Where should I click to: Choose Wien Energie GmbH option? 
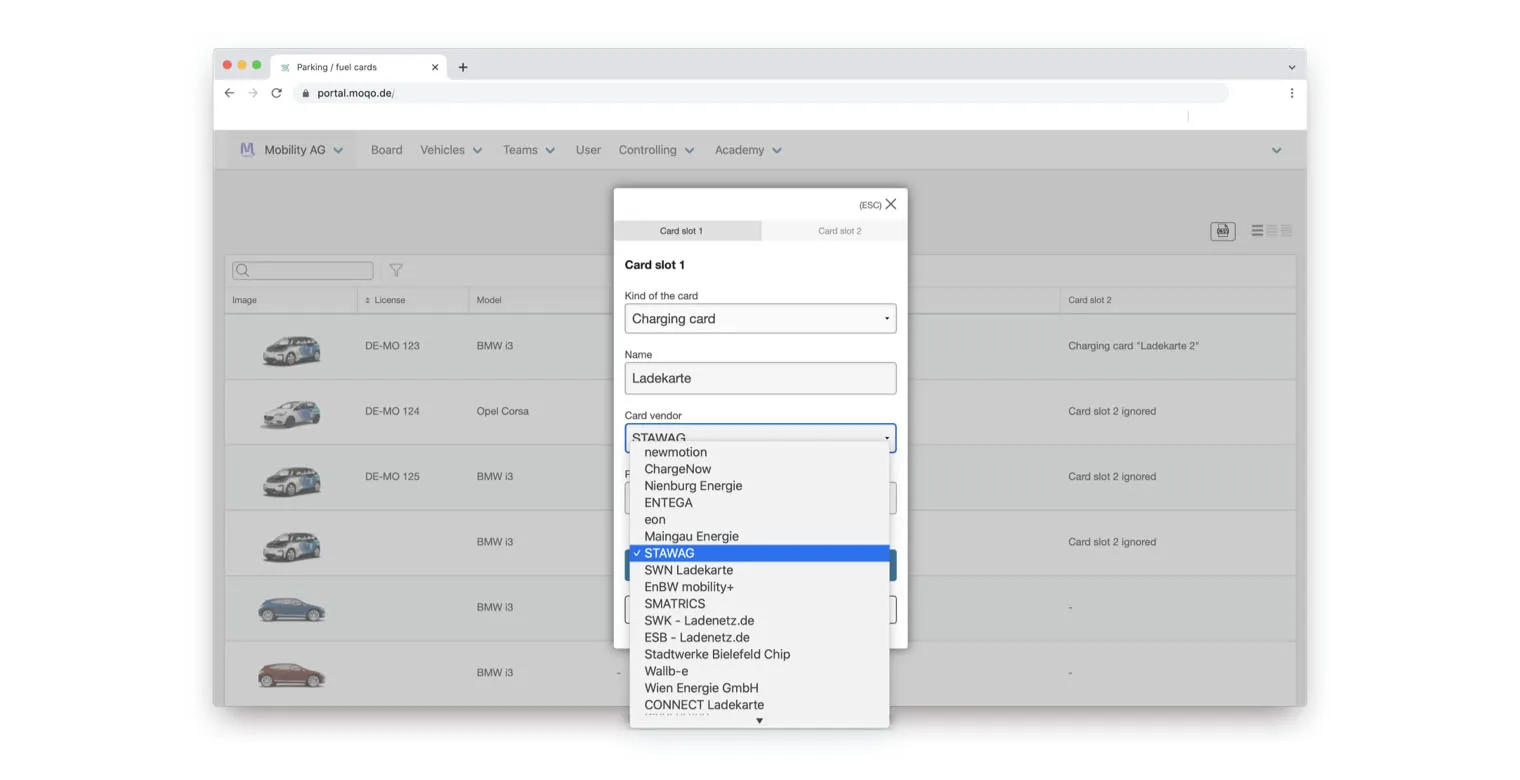pyautogui.click(x=759, y=688)
